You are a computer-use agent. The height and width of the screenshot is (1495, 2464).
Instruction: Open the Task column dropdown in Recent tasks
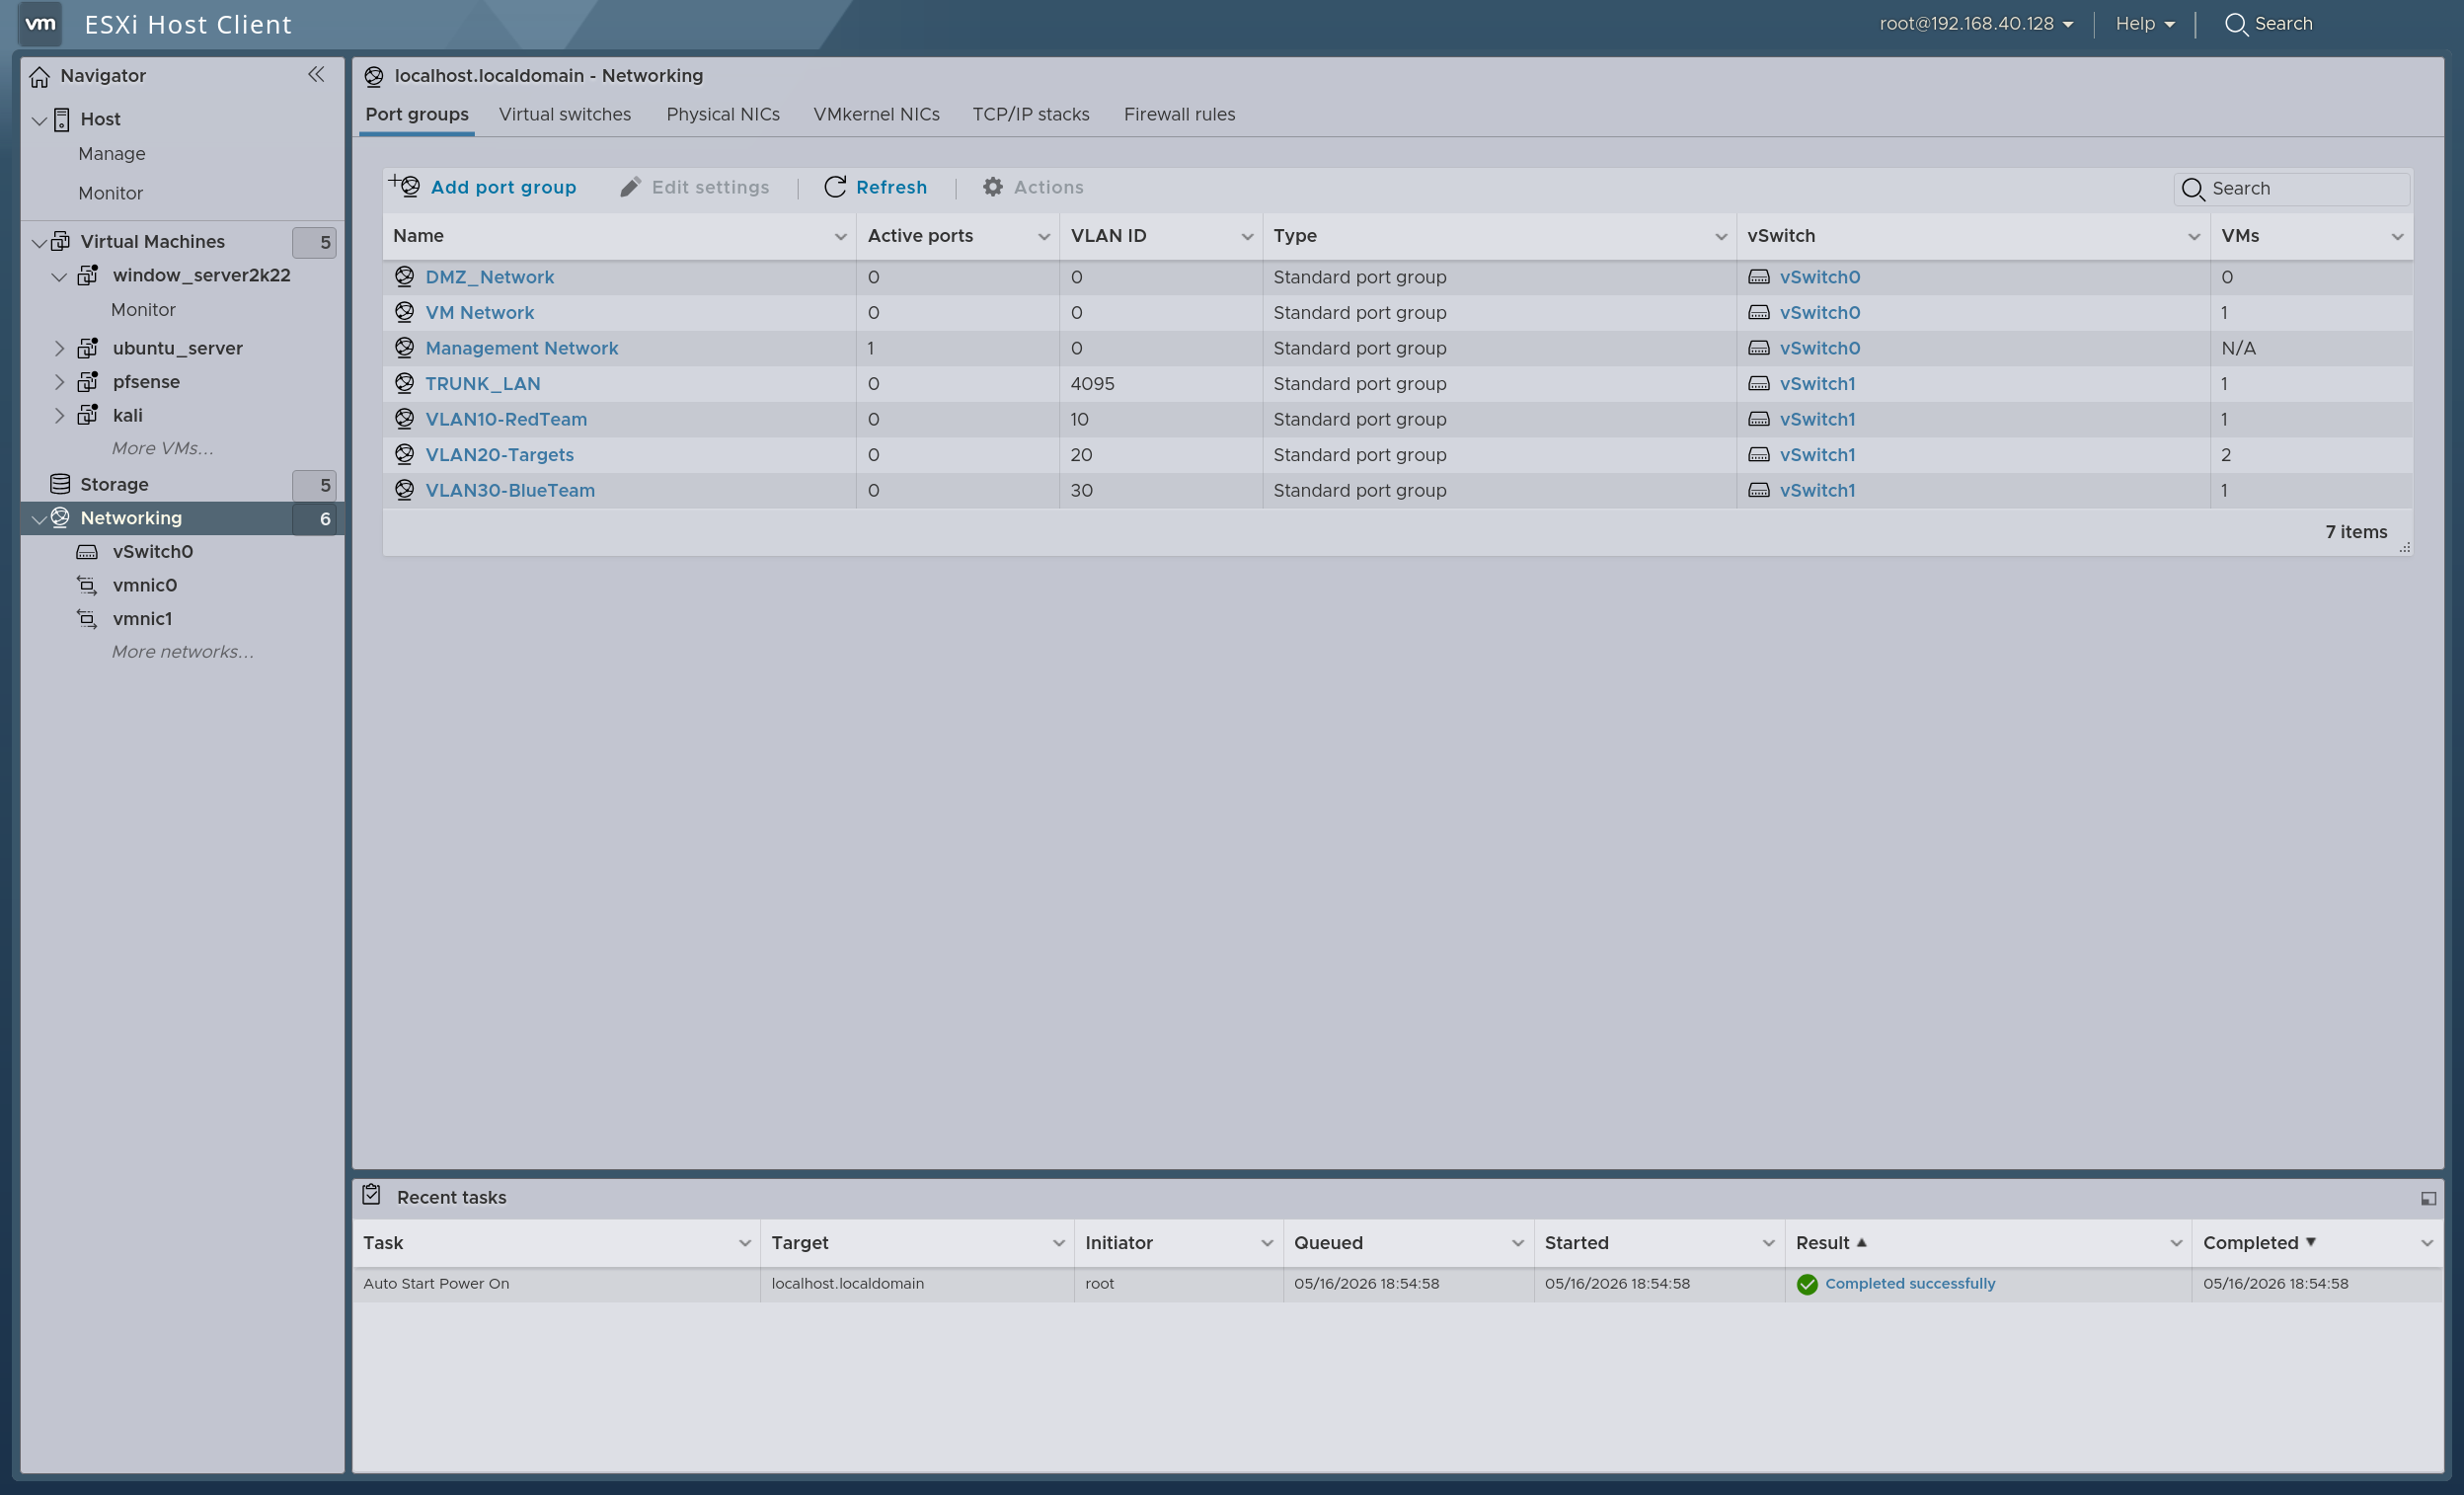[744, 1243]
